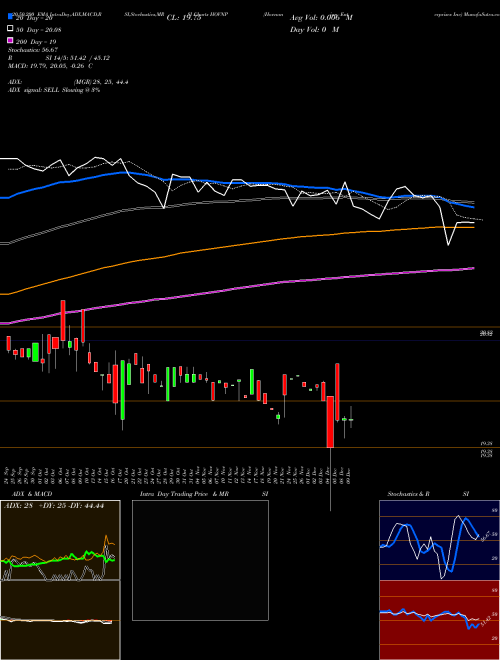Select the 'Avg Vol: 0.006 M' text
The height and width of the screenshot is (660, 500).
pyautogui.click(x=321, y=18)
